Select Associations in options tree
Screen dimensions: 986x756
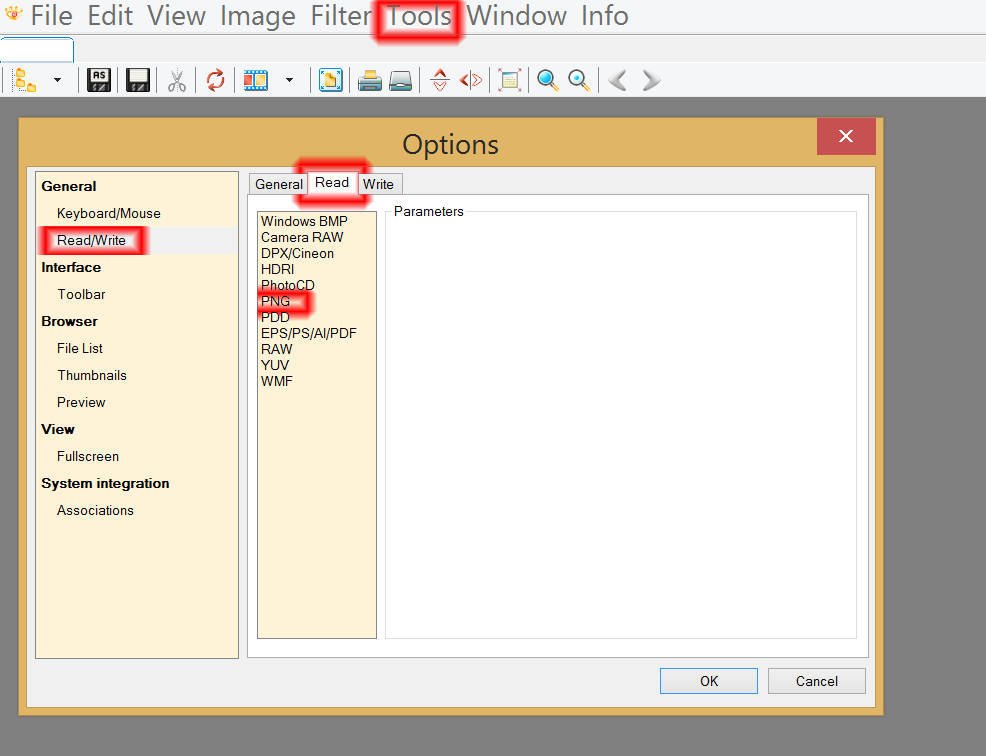(x=96, y=511)
